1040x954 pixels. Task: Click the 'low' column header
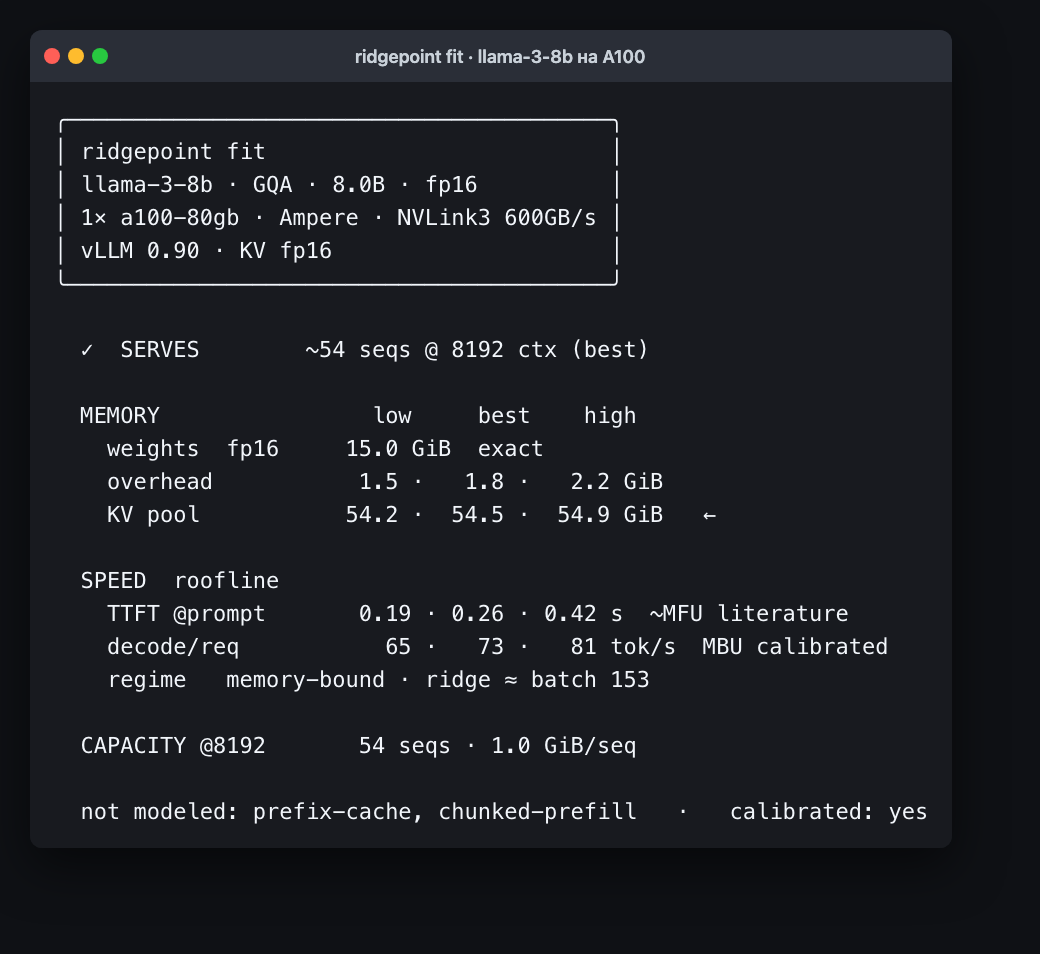[x=392, y=416]
